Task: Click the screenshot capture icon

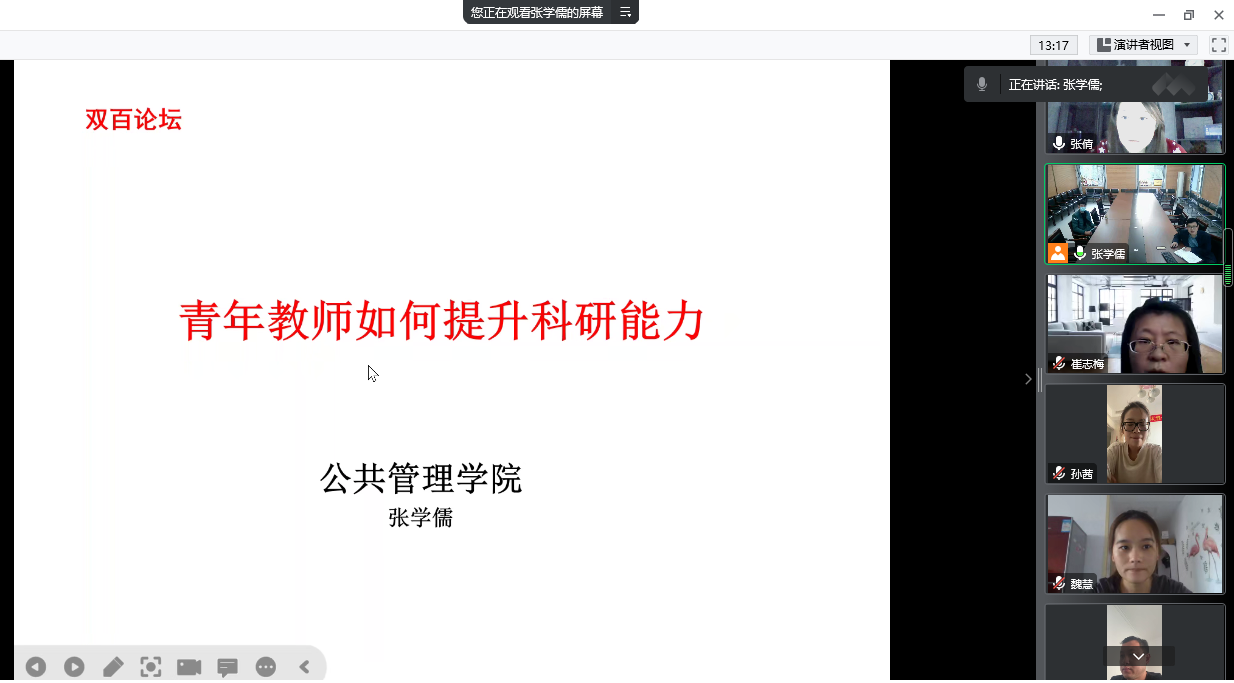Action: point(151,667)
